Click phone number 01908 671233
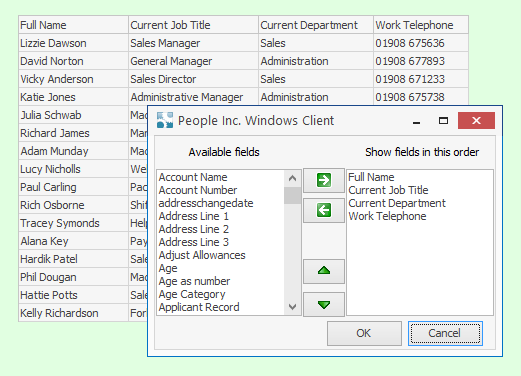521x376 pixels. click(x=421, y=79)
